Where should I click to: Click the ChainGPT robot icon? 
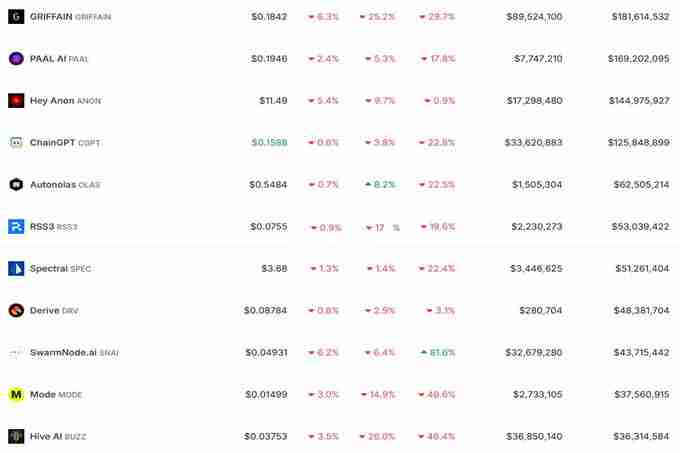[16, 143]
